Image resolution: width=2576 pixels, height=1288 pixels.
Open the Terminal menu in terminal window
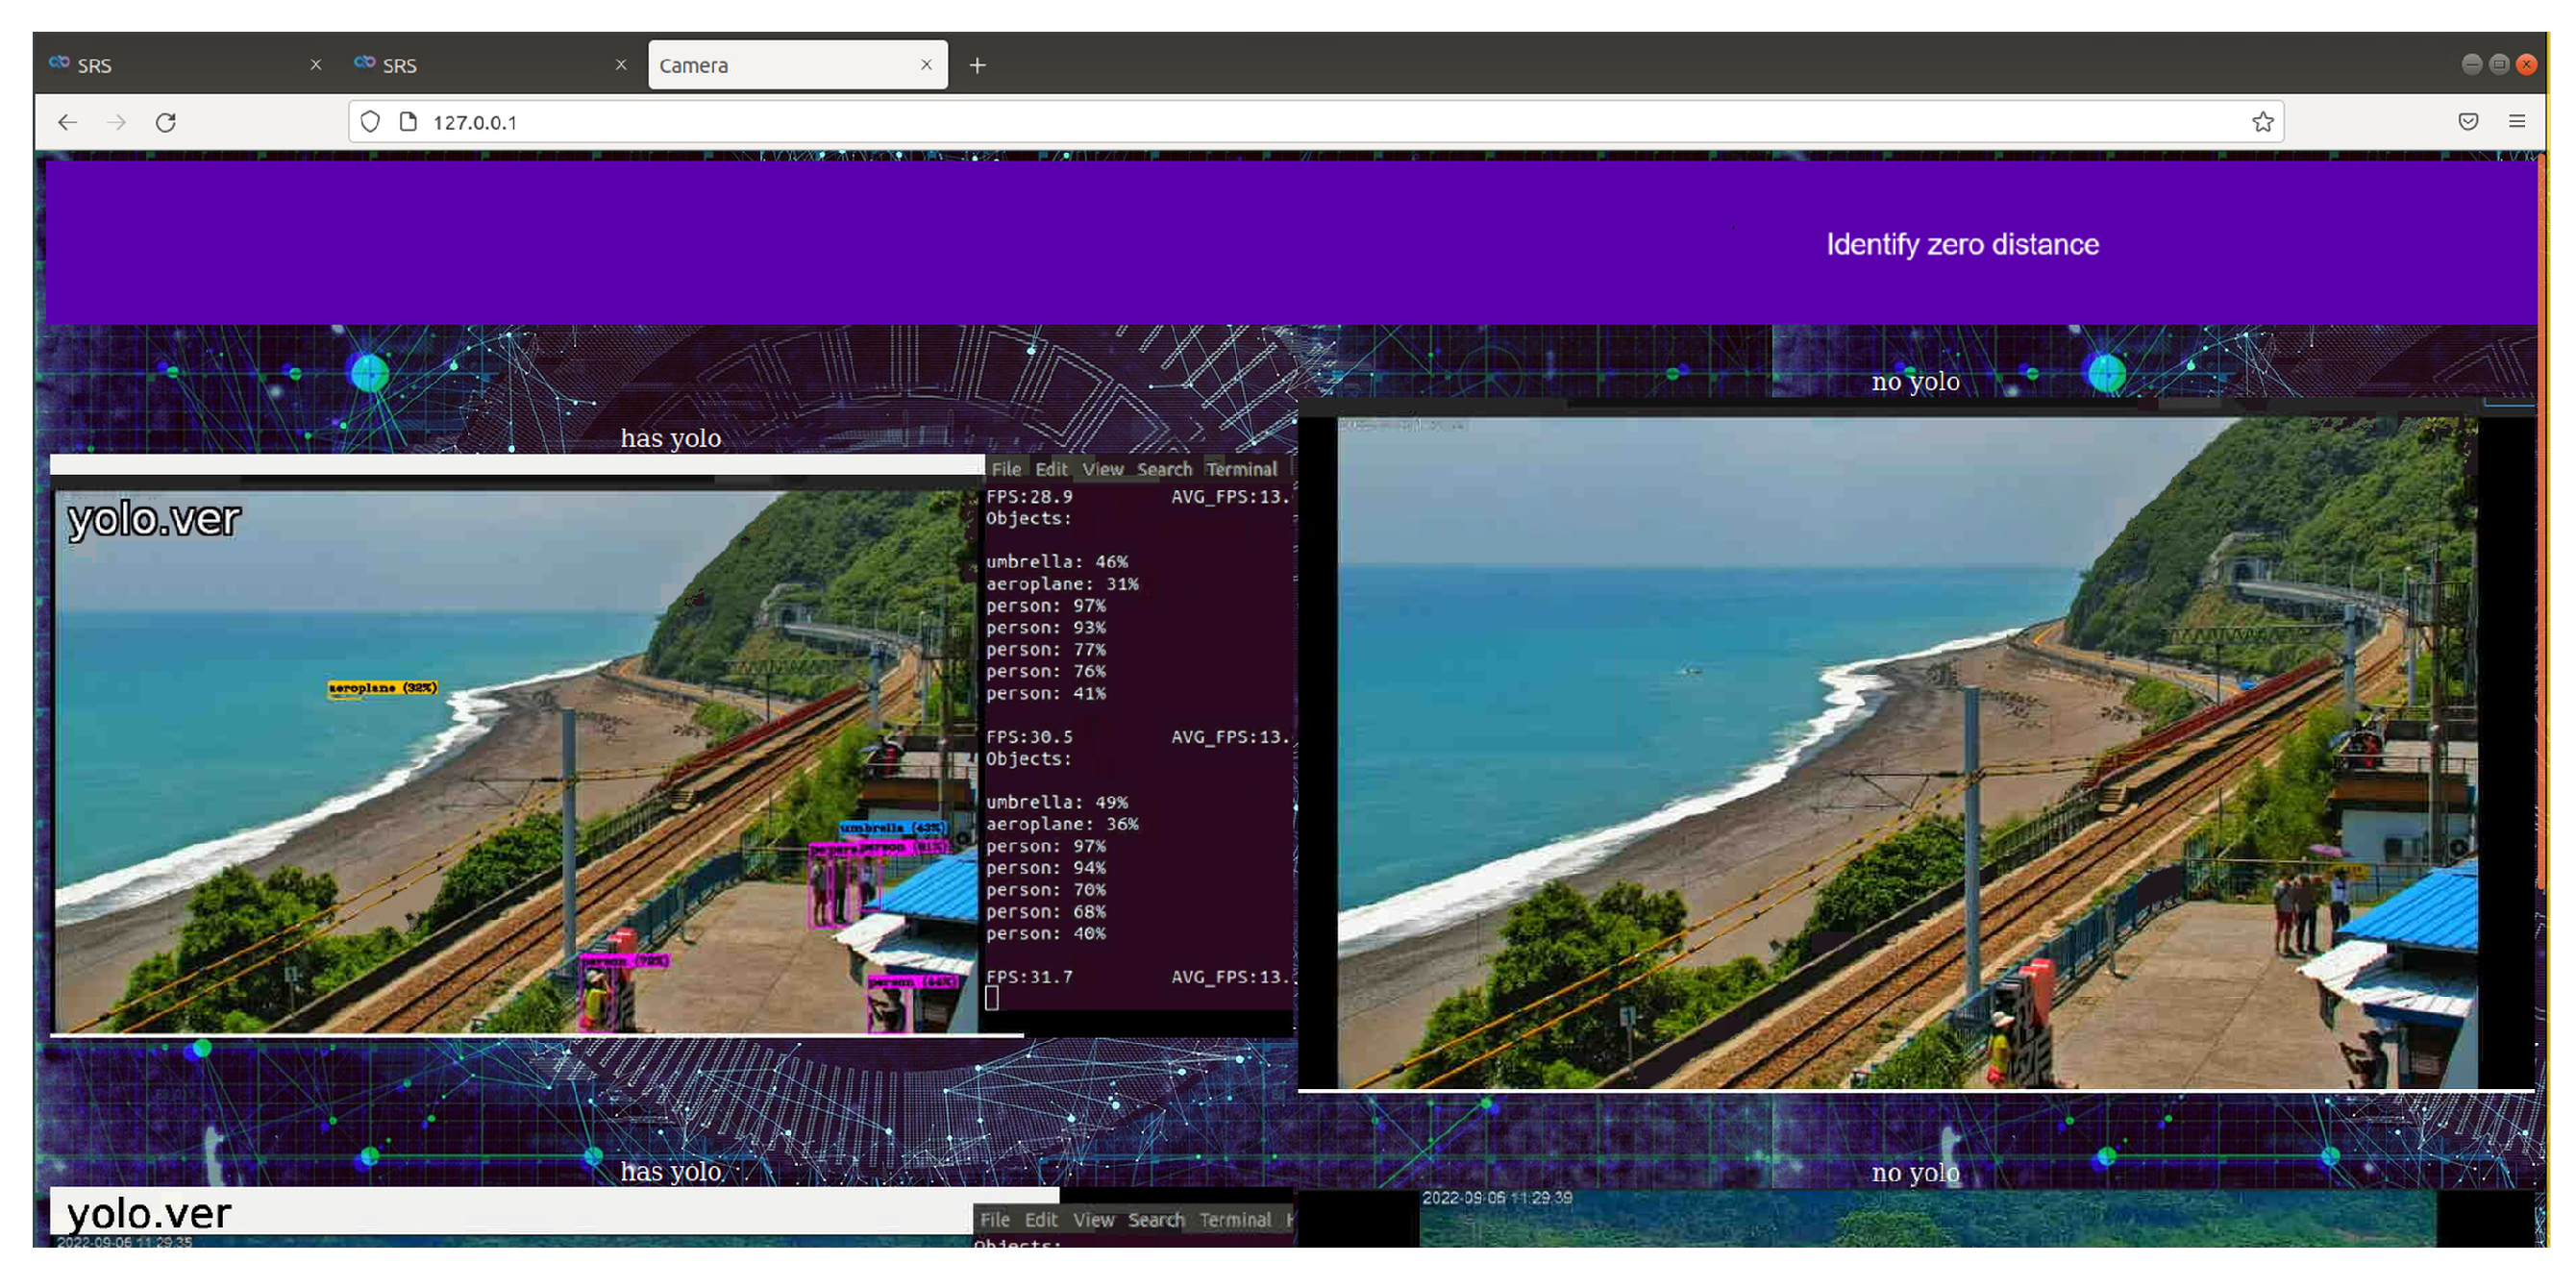point(1241,469)
